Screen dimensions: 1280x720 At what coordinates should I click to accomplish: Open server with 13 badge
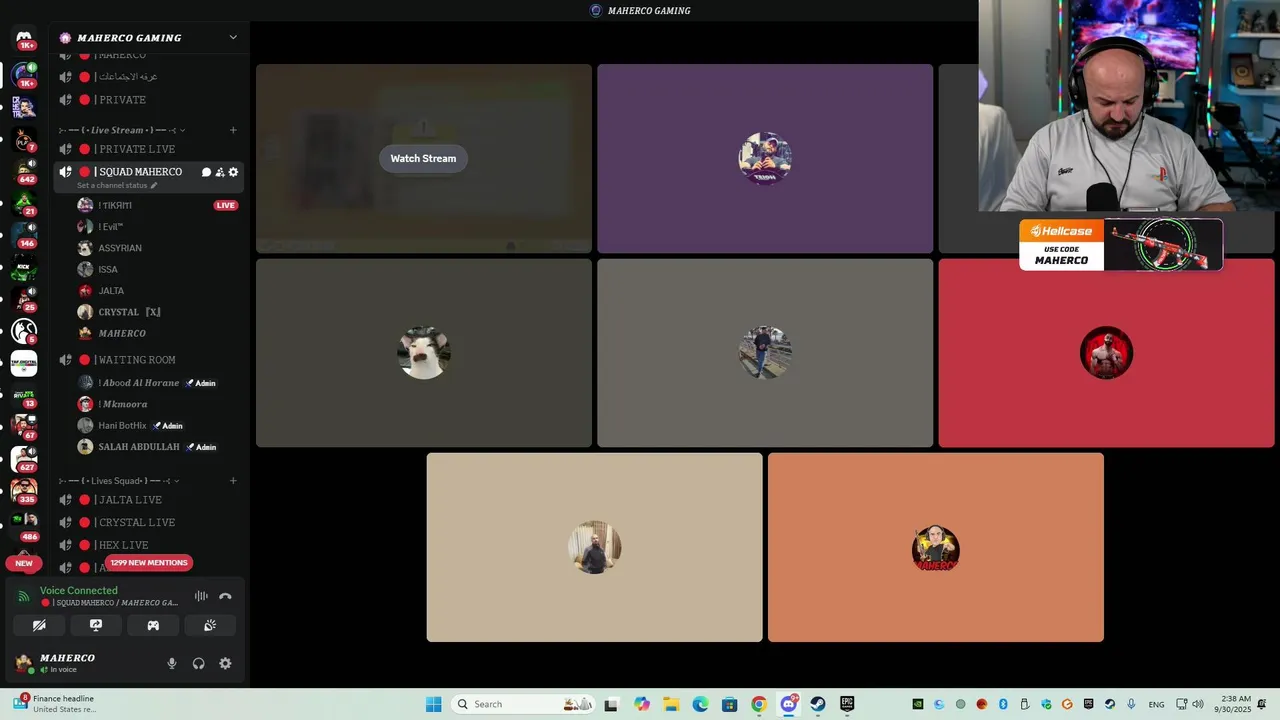pos(24,396)
